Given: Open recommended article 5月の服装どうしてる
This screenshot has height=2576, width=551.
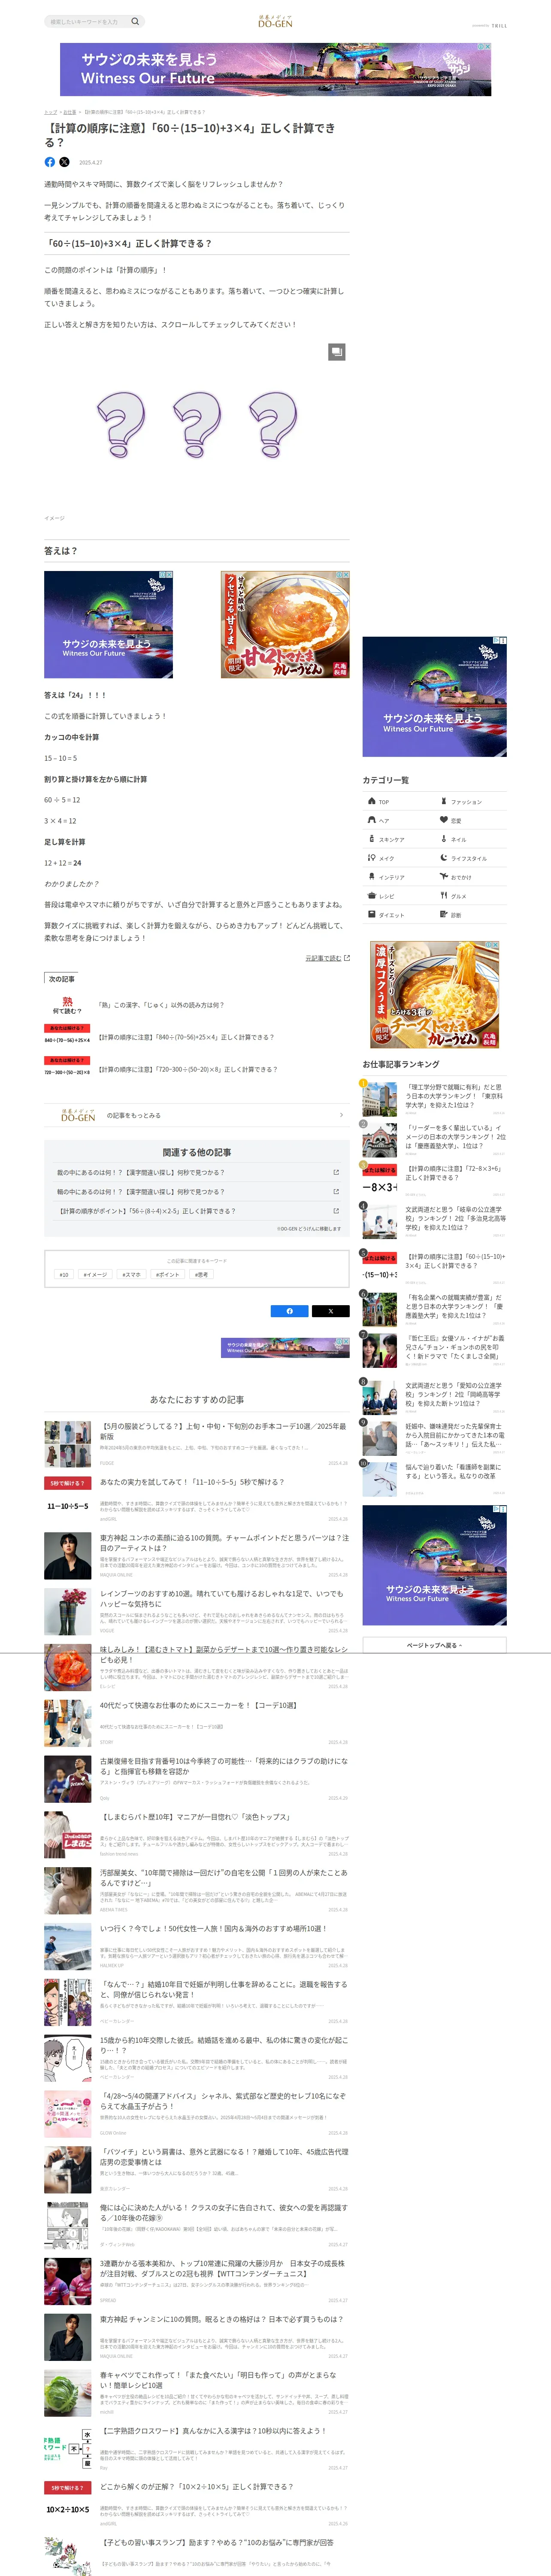Looking at the screenshot, I should [x=197, y=1443].
